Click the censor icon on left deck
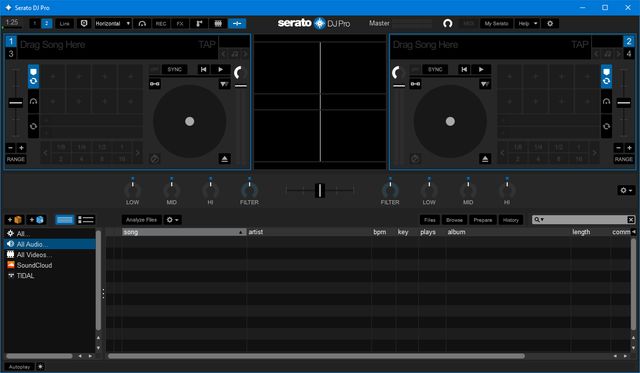This screenshot has width=640, height=373. 224,84
